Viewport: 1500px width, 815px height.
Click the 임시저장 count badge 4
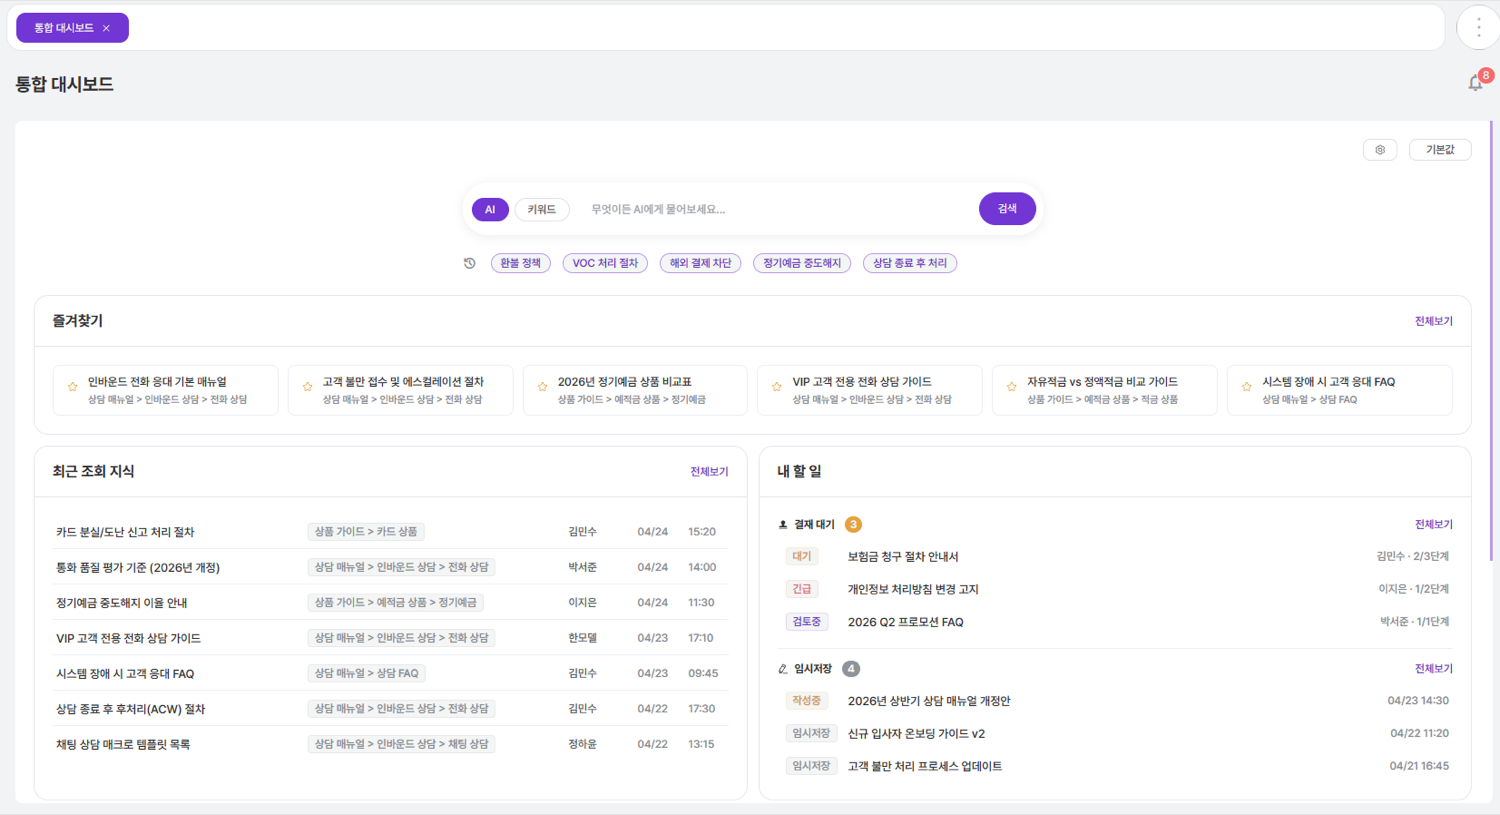851,668
